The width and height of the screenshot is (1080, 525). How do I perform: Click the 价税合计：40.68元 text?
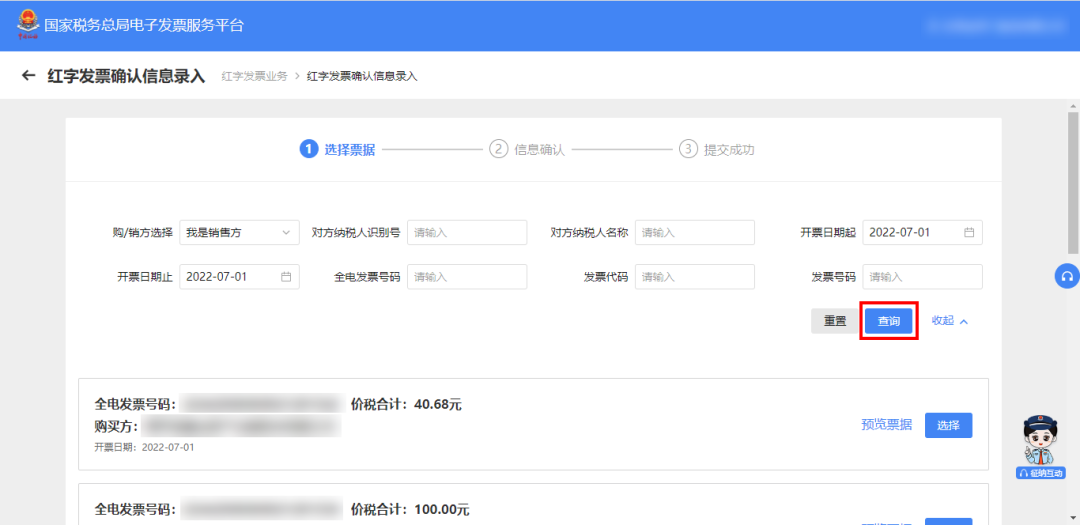[406, 404]
